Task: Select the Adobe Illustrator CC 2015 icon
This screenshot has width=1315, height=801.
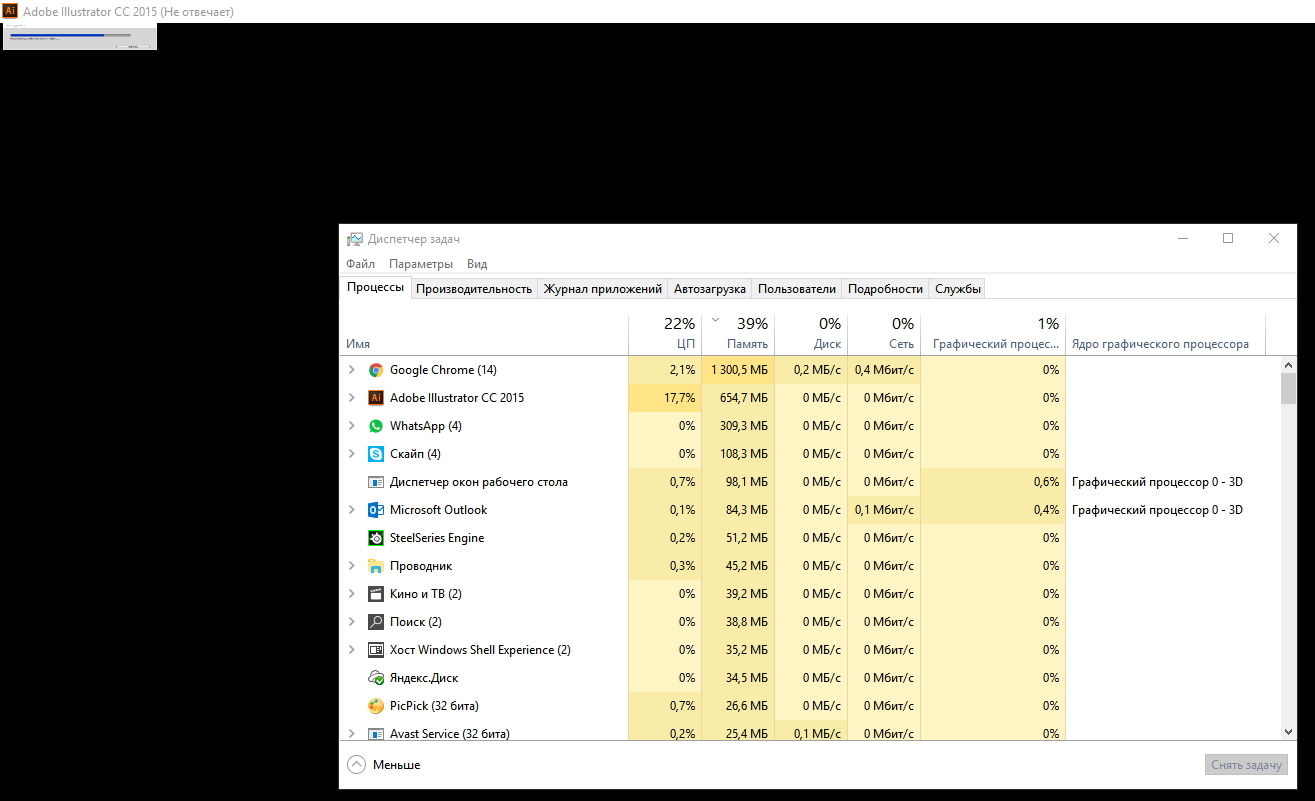Action: coord(376,398)
